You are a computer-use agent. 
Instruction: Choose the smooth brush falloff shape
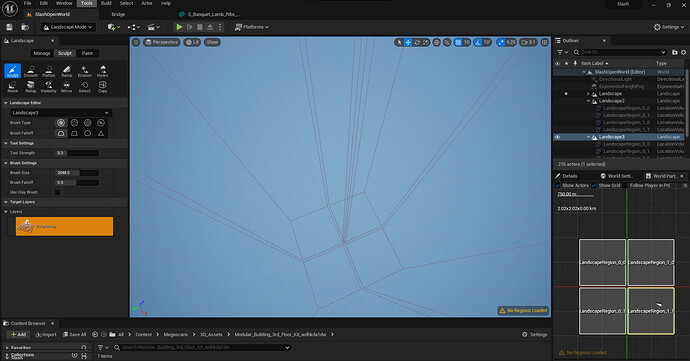tap(61, 133)
